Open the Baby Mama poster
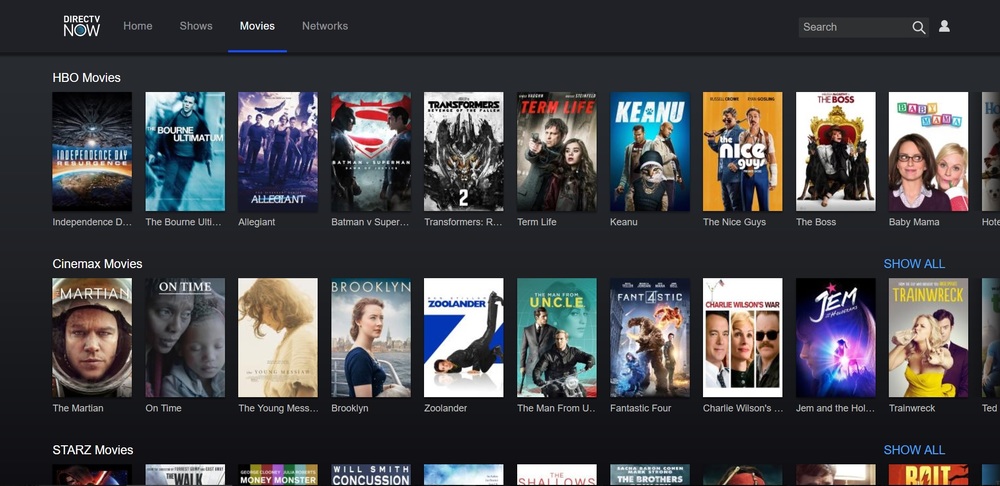Image resolution: width=1000 pixels, height=486 pixels. coord(929,151)
